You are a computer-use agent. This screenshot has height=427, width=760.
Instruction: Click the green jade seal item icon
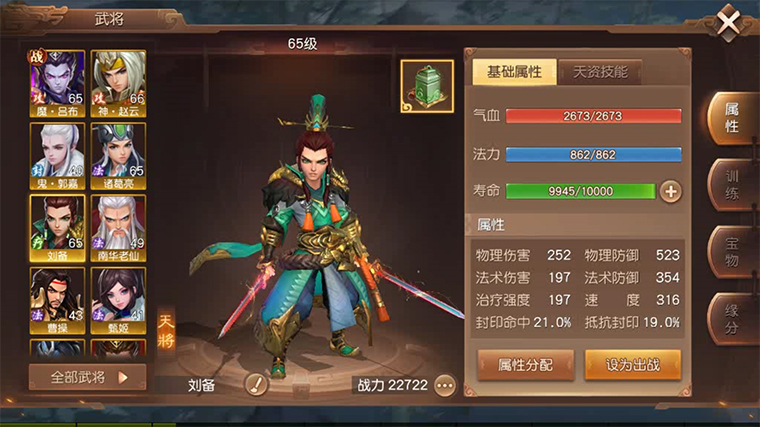coord(427,86)
